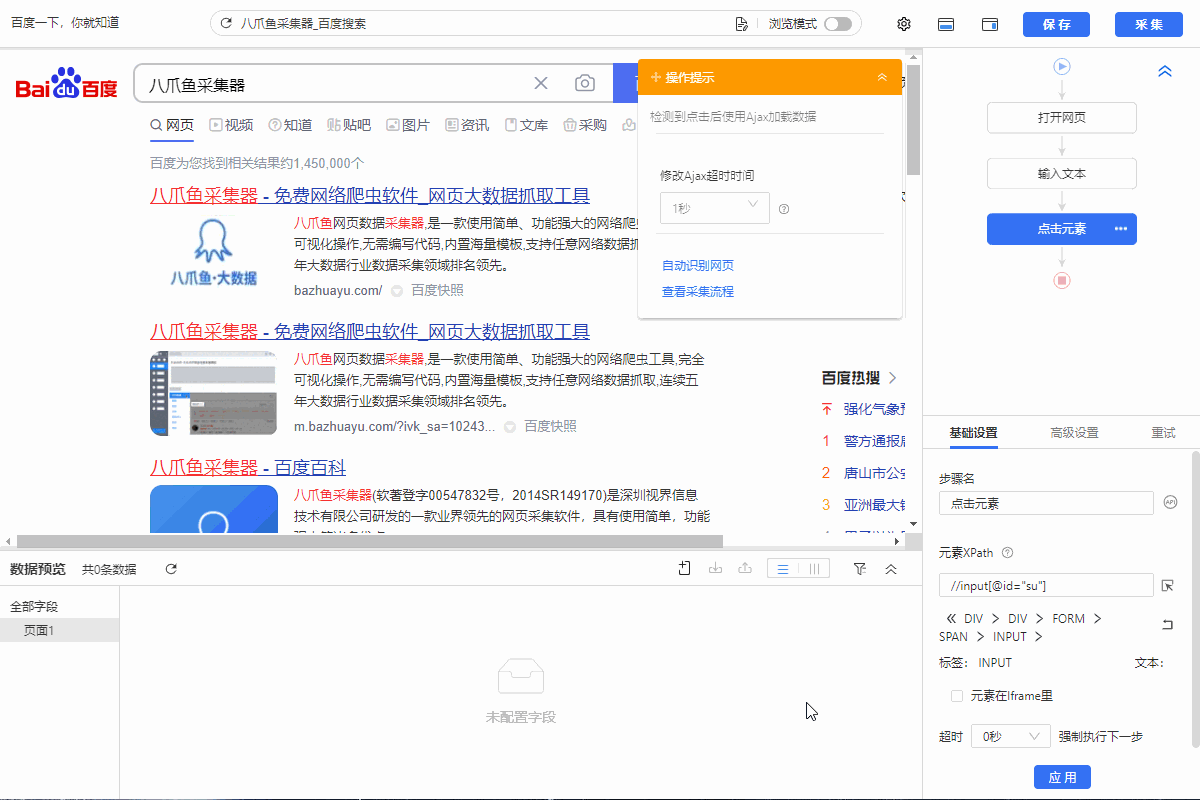The image size is (1200, 800).
Task: Open the 超时 0秒 timeout dropdown
Action: coord(1010,736)
